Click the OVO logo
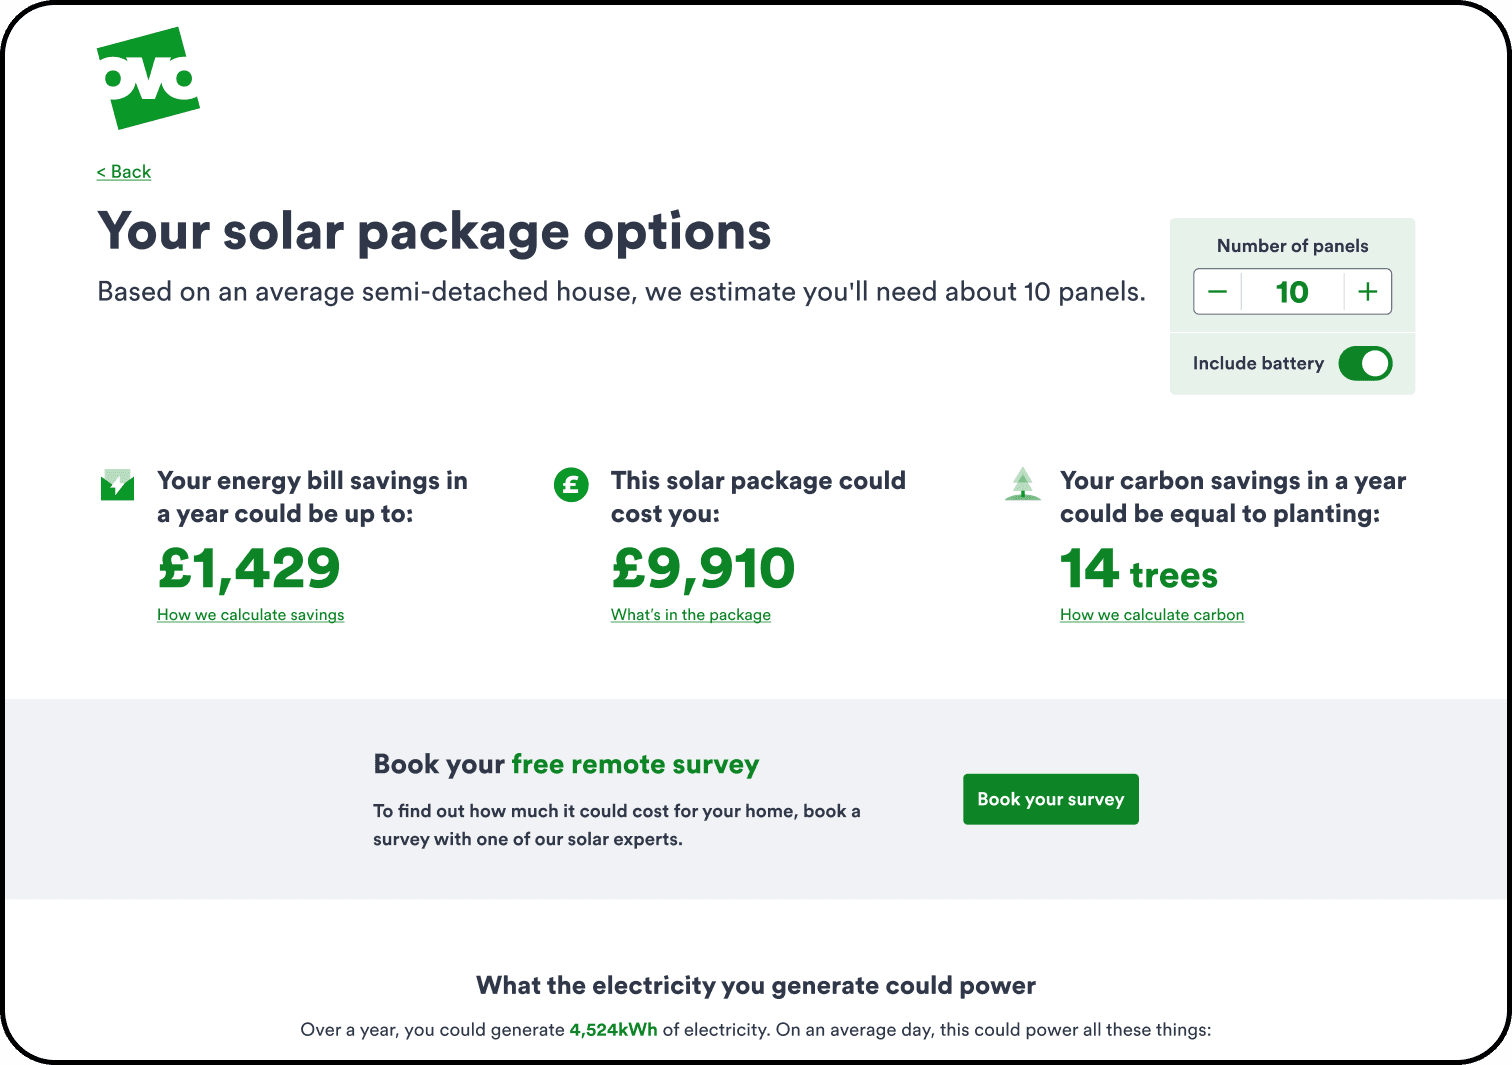The width and height of the screenshot is (1512, 1065). tap(148, 78)
